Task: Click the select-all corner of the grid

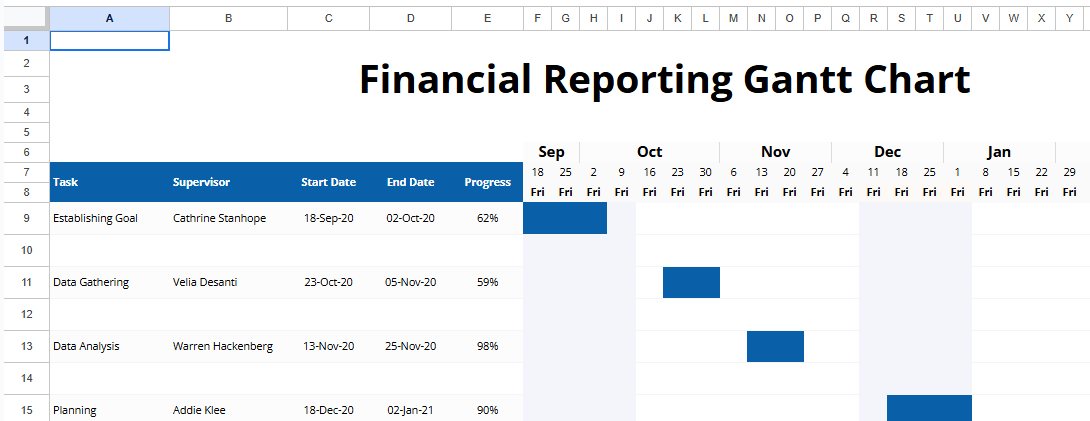Action: tap(24, 19)
